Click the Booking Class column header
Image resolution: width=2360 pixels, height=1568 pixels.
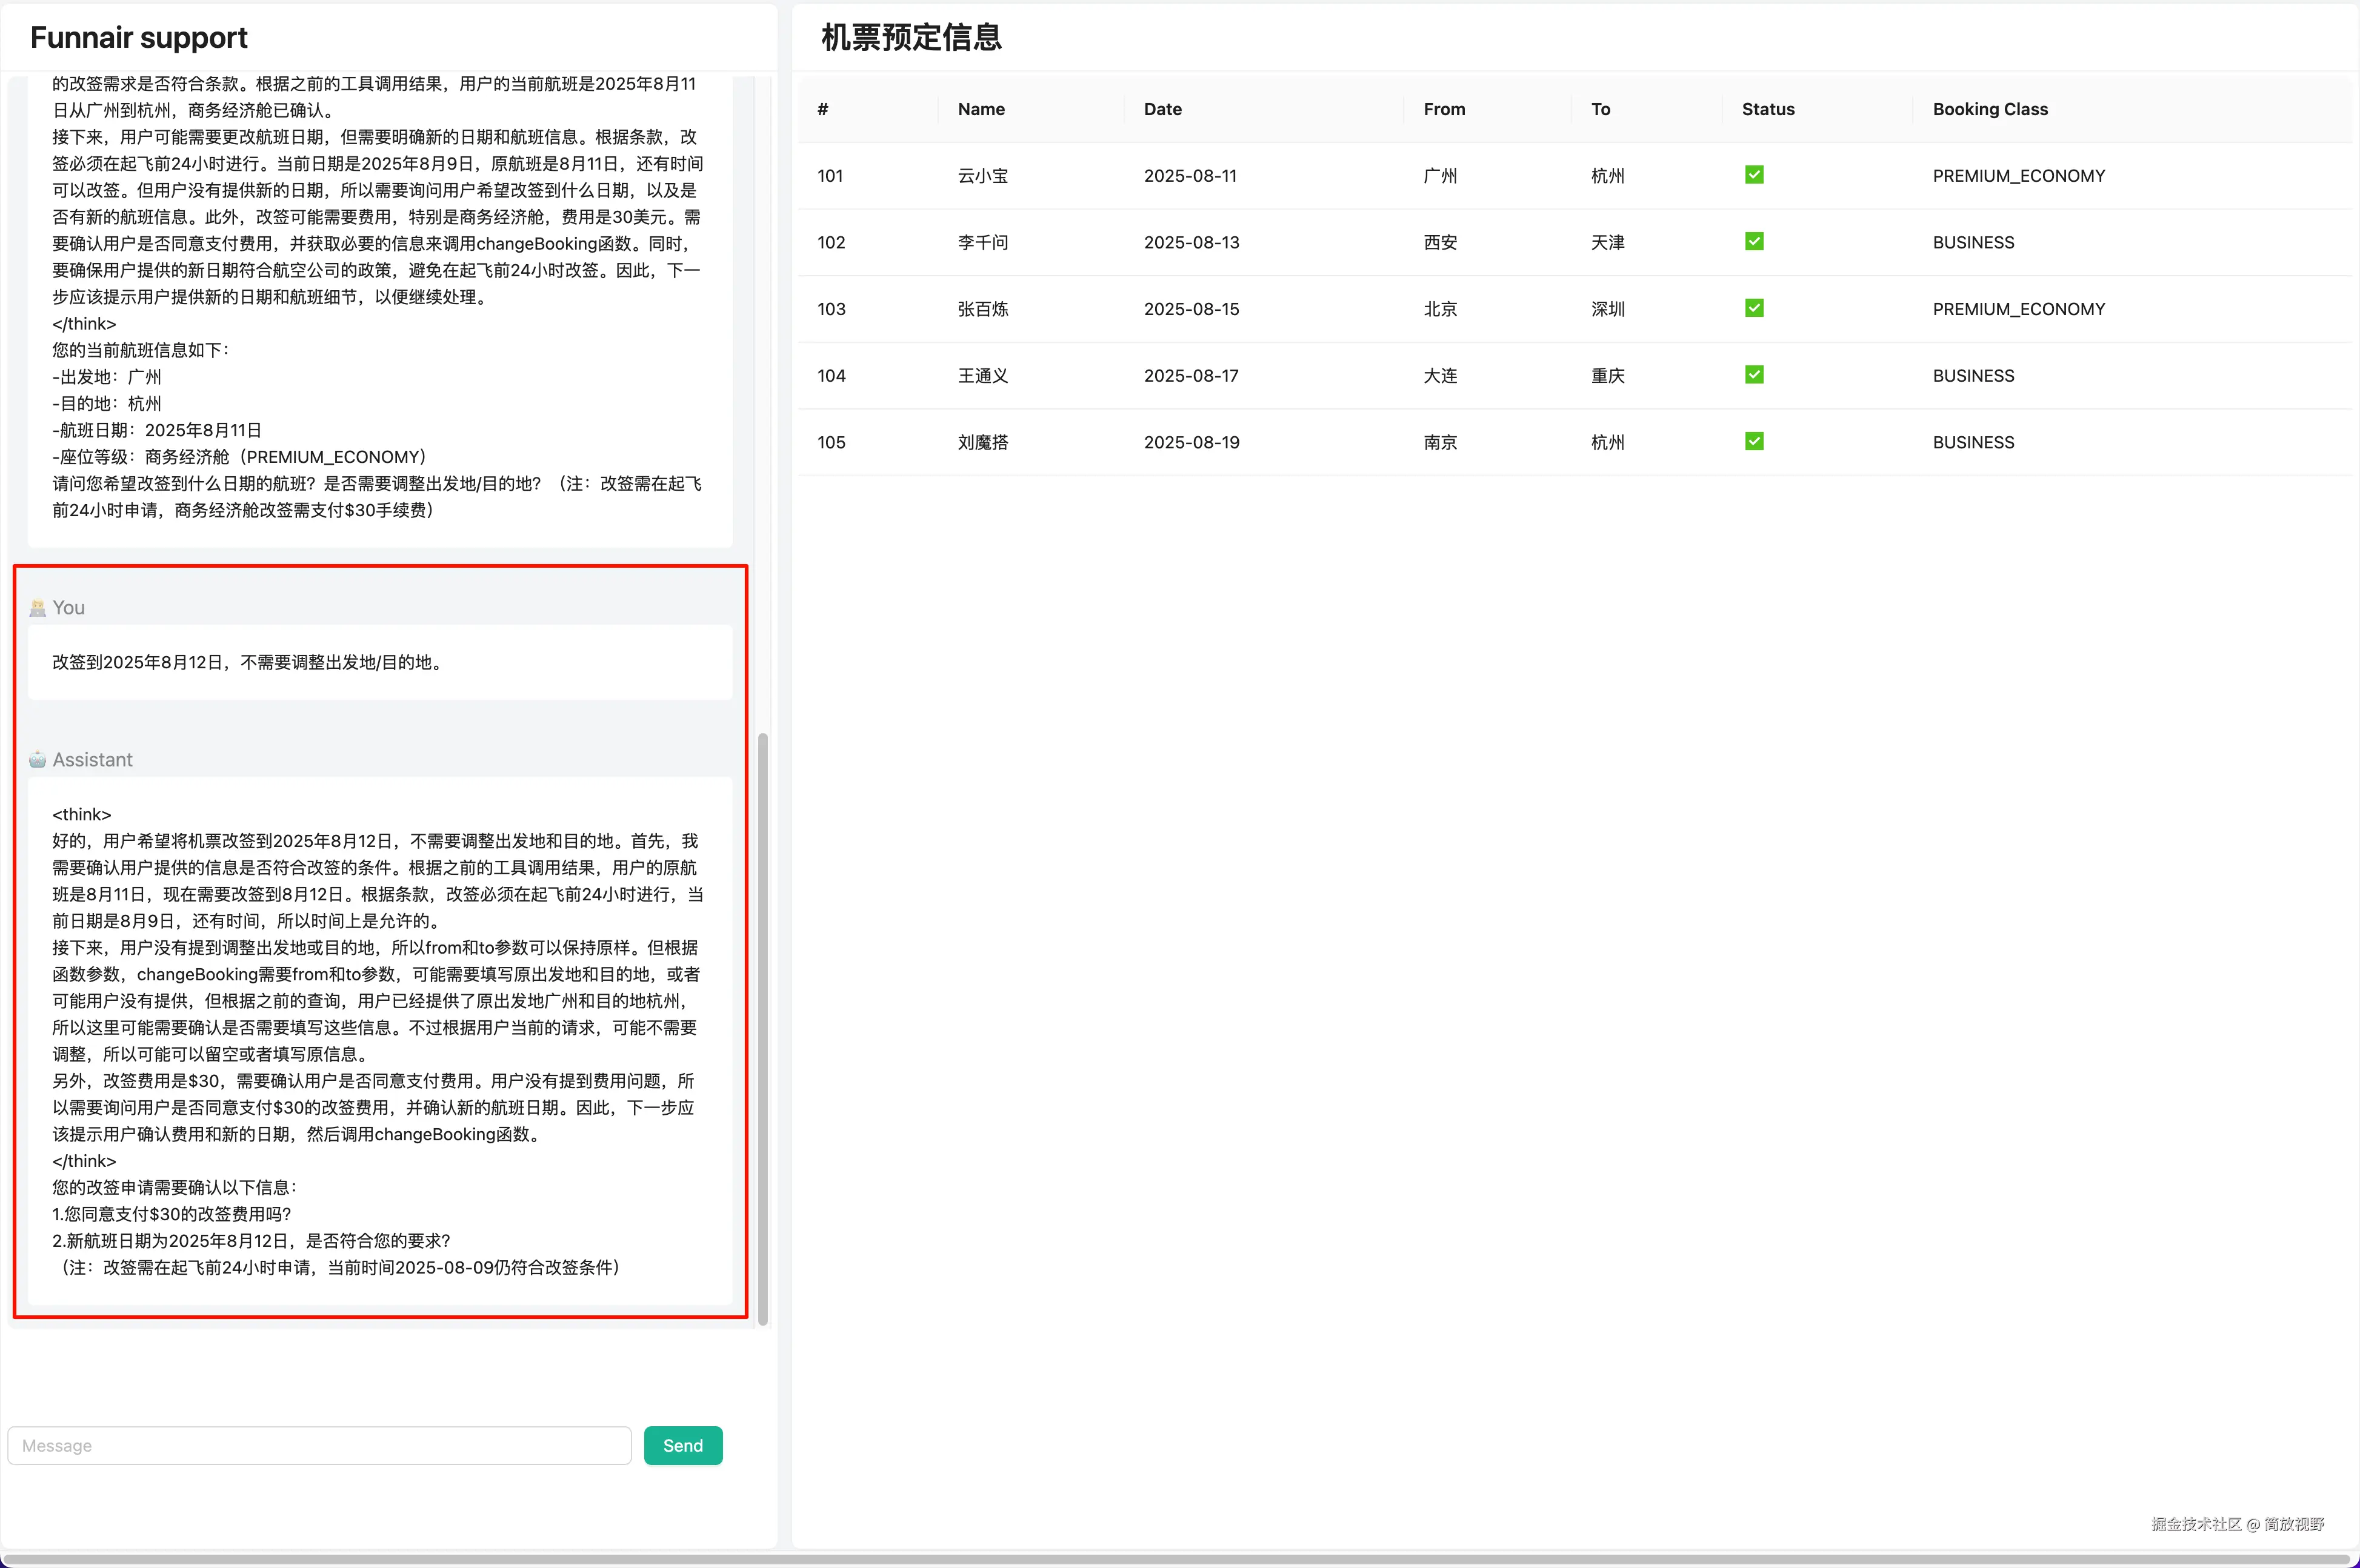click(x=1989, y=109)
